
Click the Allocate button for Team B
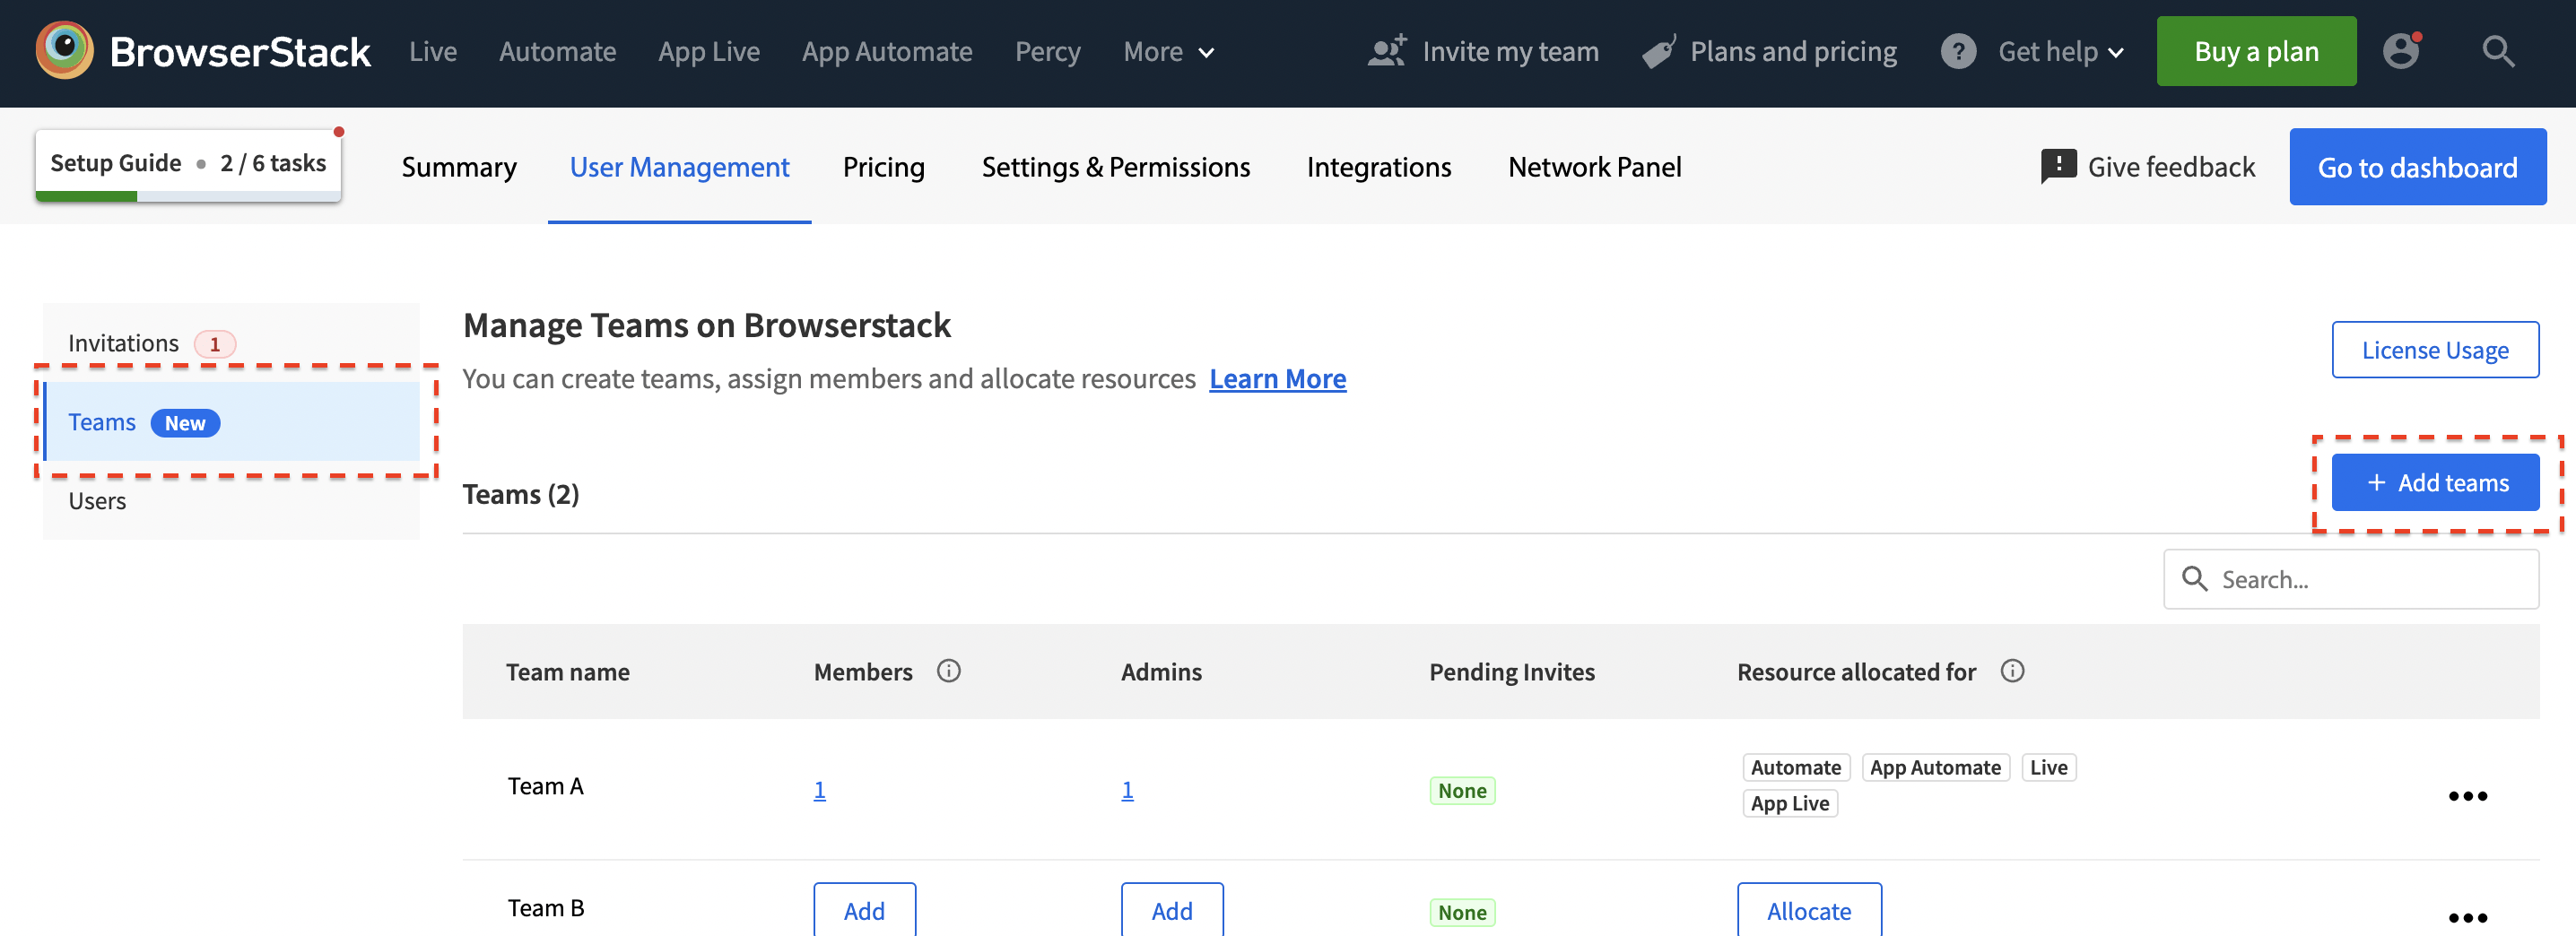click(x=1808, y=910)
